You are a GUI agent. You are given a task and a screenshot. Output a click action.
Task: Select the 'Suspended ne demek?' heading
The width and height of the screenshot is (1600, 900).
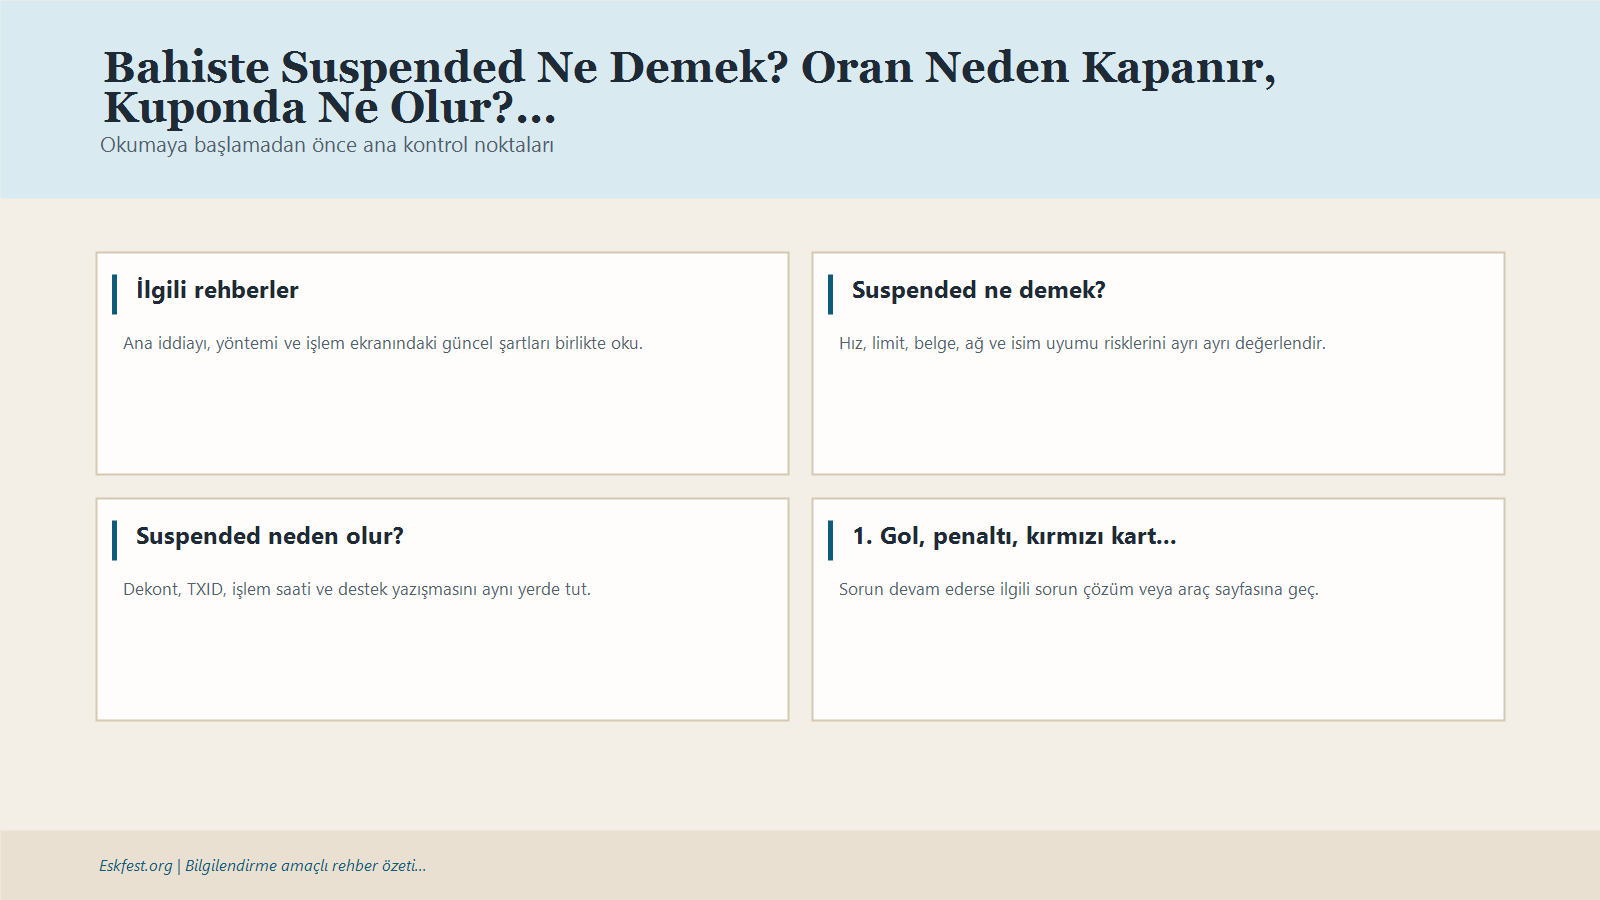[977, 290]
